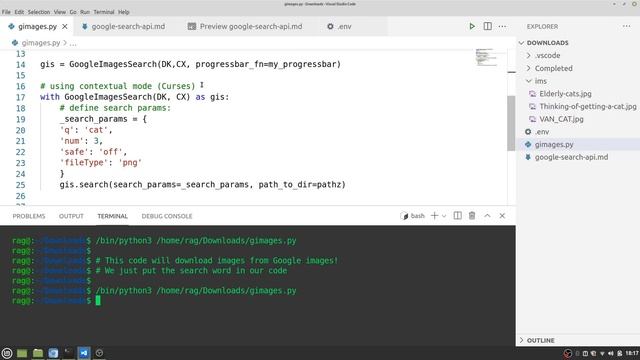Open file manager from taskbar
This screenshot has width=640, height=360.
pos(38,353)
